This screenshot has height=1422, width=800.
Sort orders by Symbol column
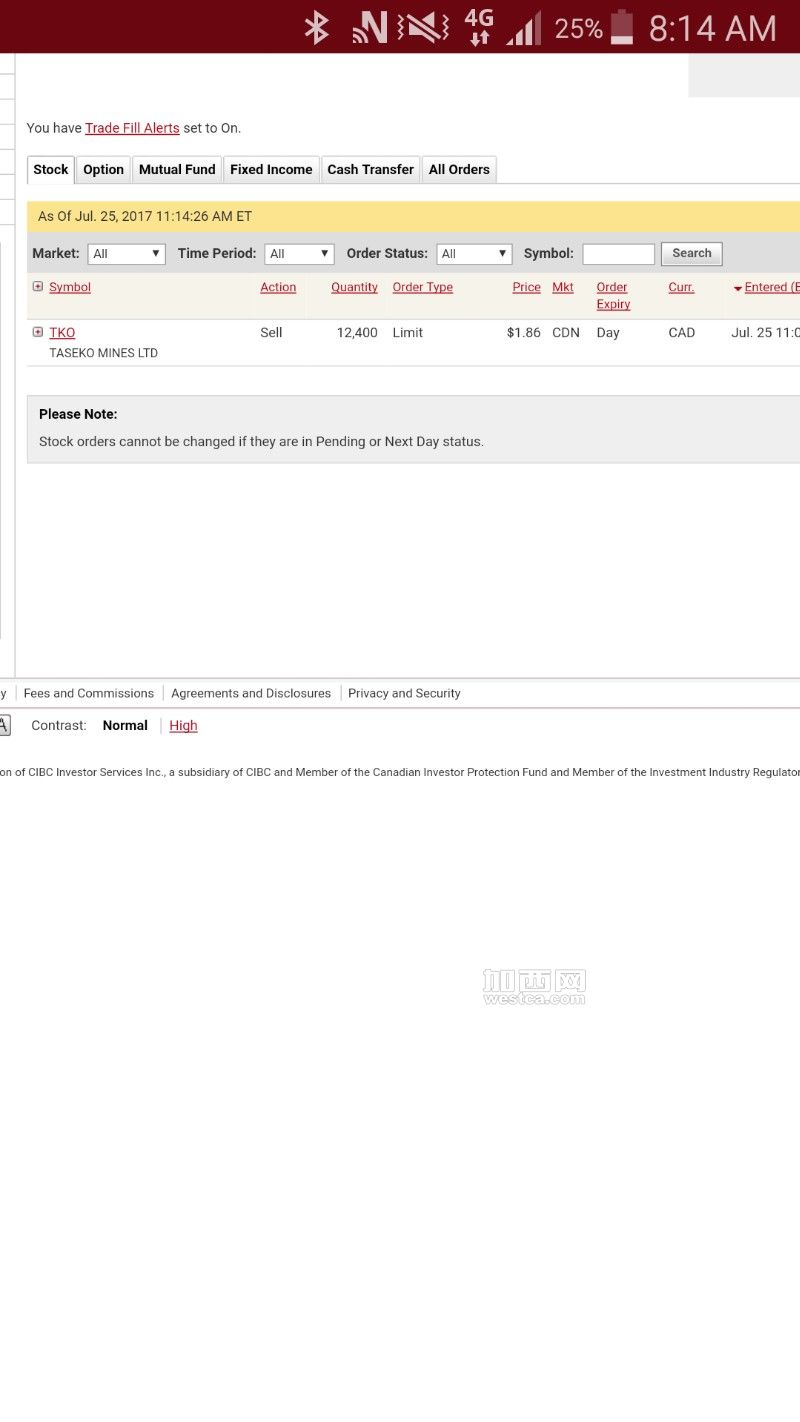tap(70, 287)
